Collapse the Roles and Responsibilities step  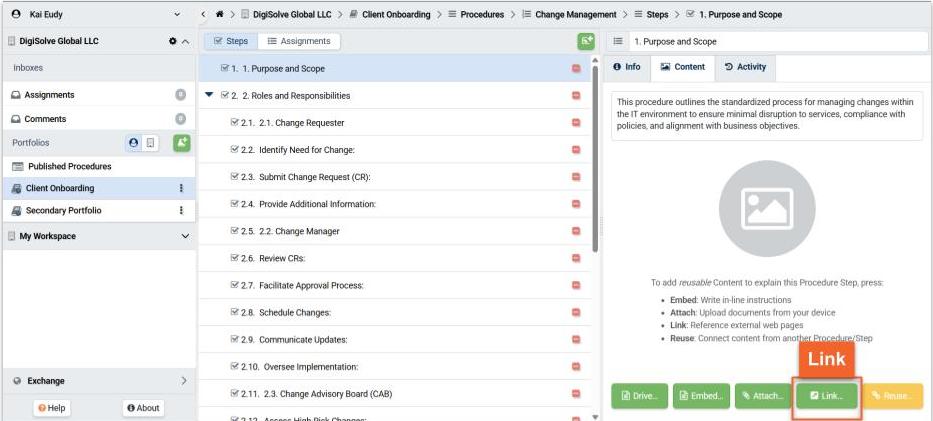[x=209, y=96]
